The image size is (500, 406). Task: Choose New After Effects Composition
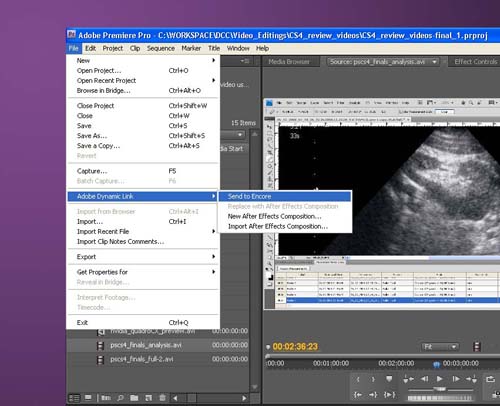285,216
